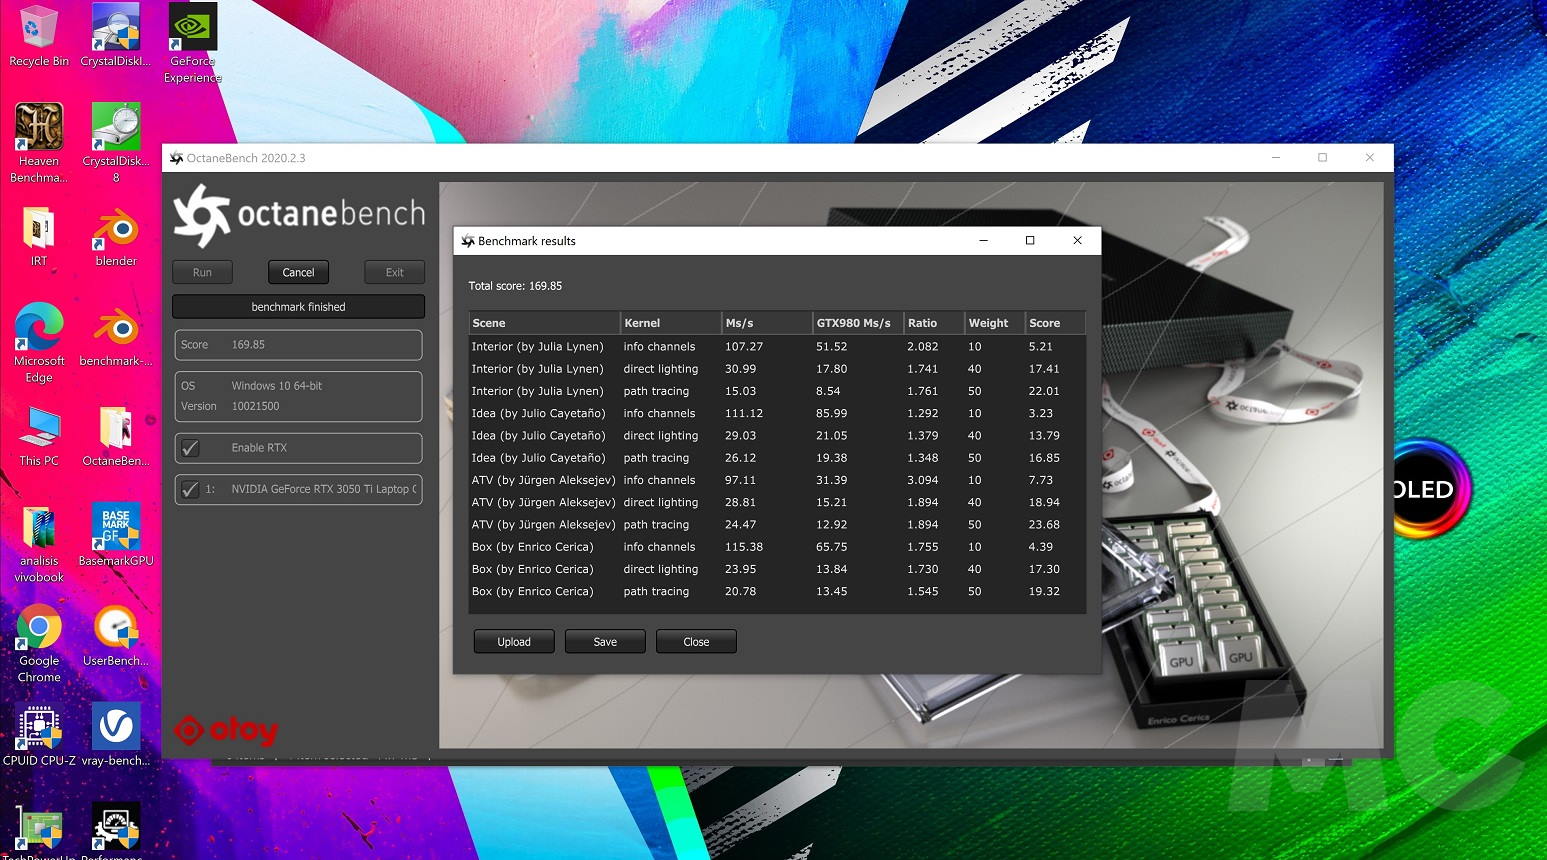Click the Kernel column header
Screen dimensions: 1547x860
[x=670, y=323]
